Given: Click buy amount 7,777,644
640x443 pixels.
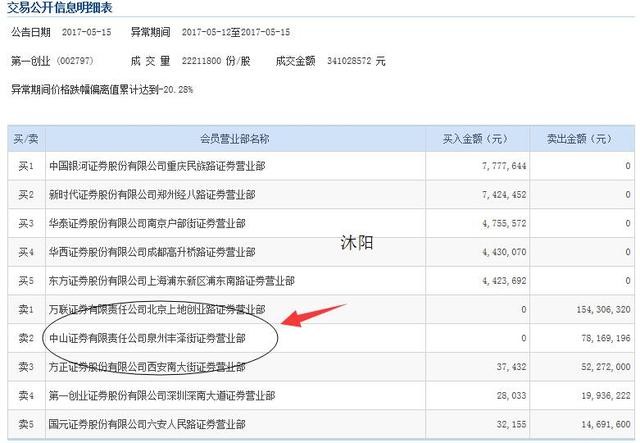Looking at the screenshot, I should (504, 166).
